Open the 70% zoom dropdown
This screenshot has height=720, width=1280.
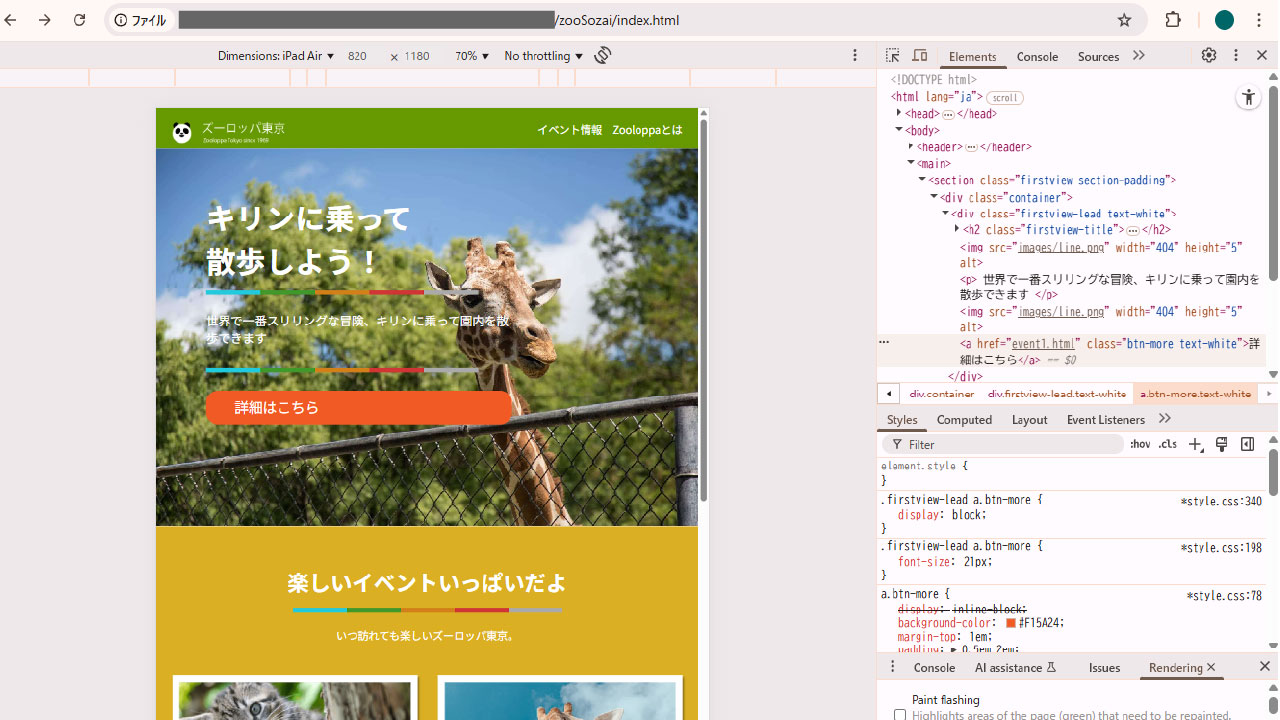[472, 56]
